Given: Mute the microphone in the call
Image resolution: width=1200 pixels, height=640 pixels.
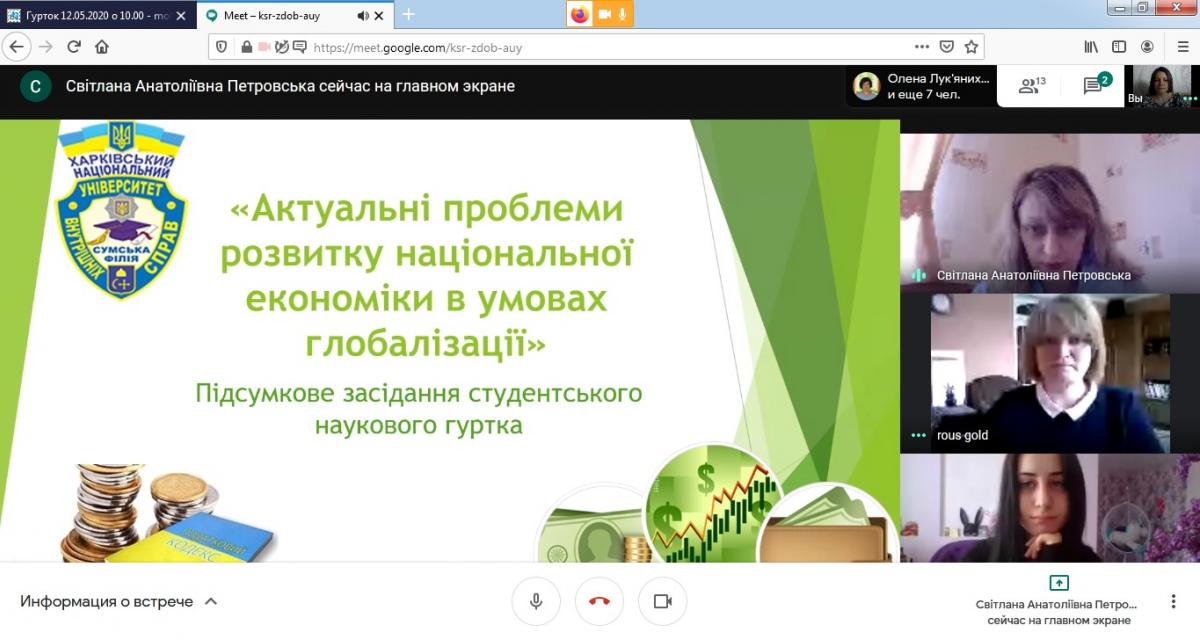Looking at the screenshot, I should click(x=536, y=601).
